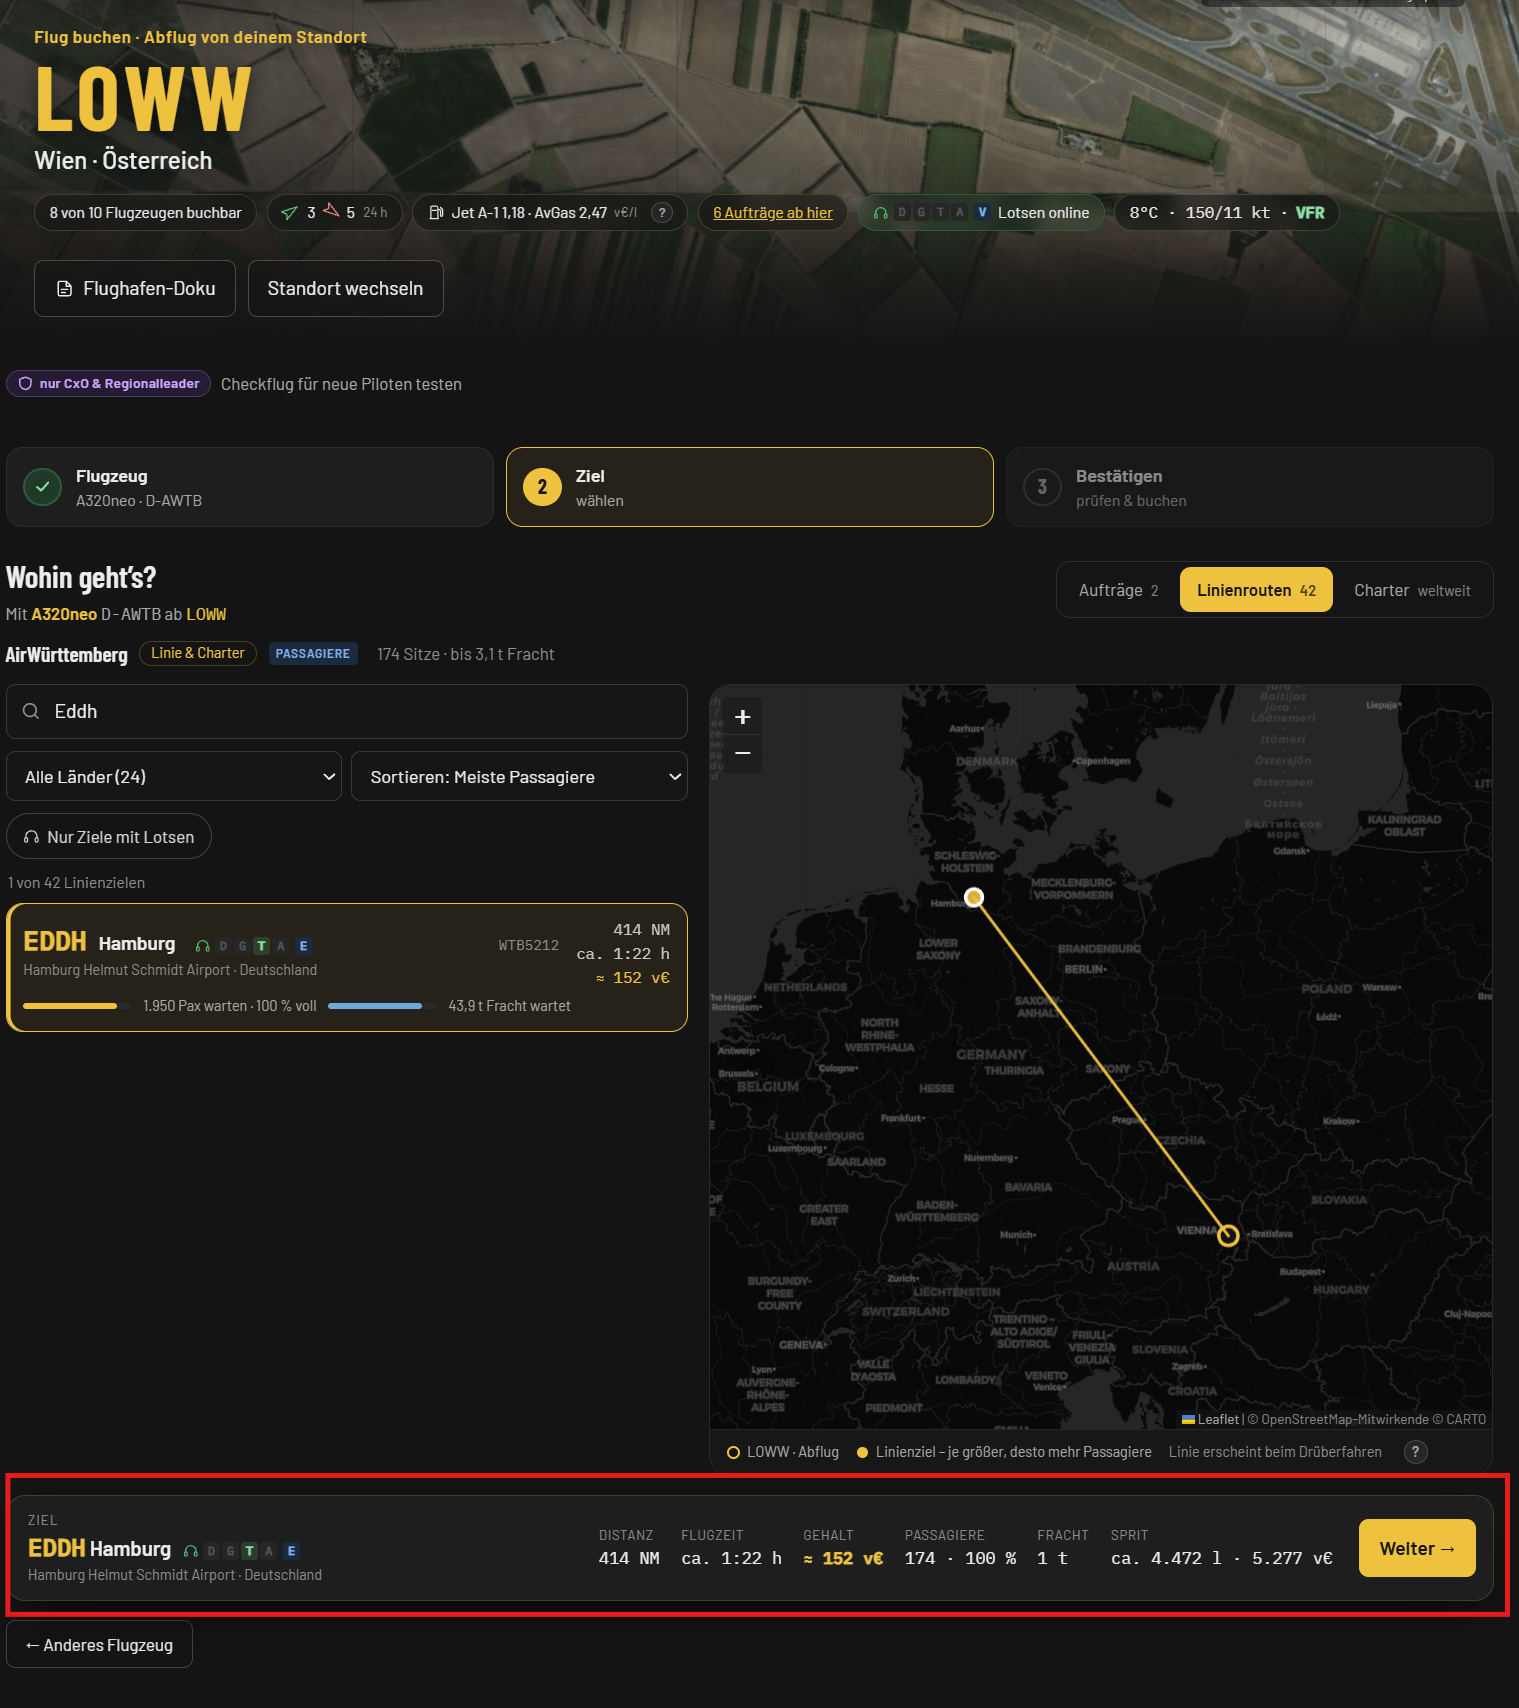Click the headset icon in EDDH list card

[203, 946]
